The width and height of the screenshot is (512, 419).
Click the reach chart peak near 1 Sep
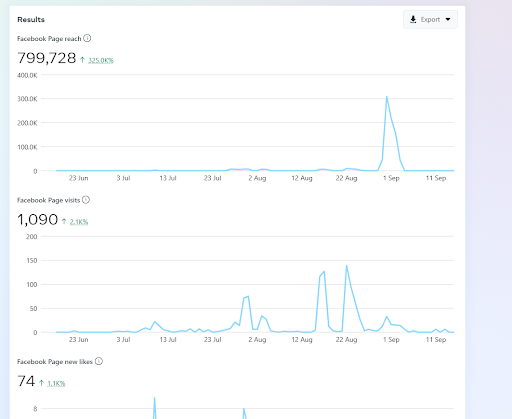[x=387, y=97]
